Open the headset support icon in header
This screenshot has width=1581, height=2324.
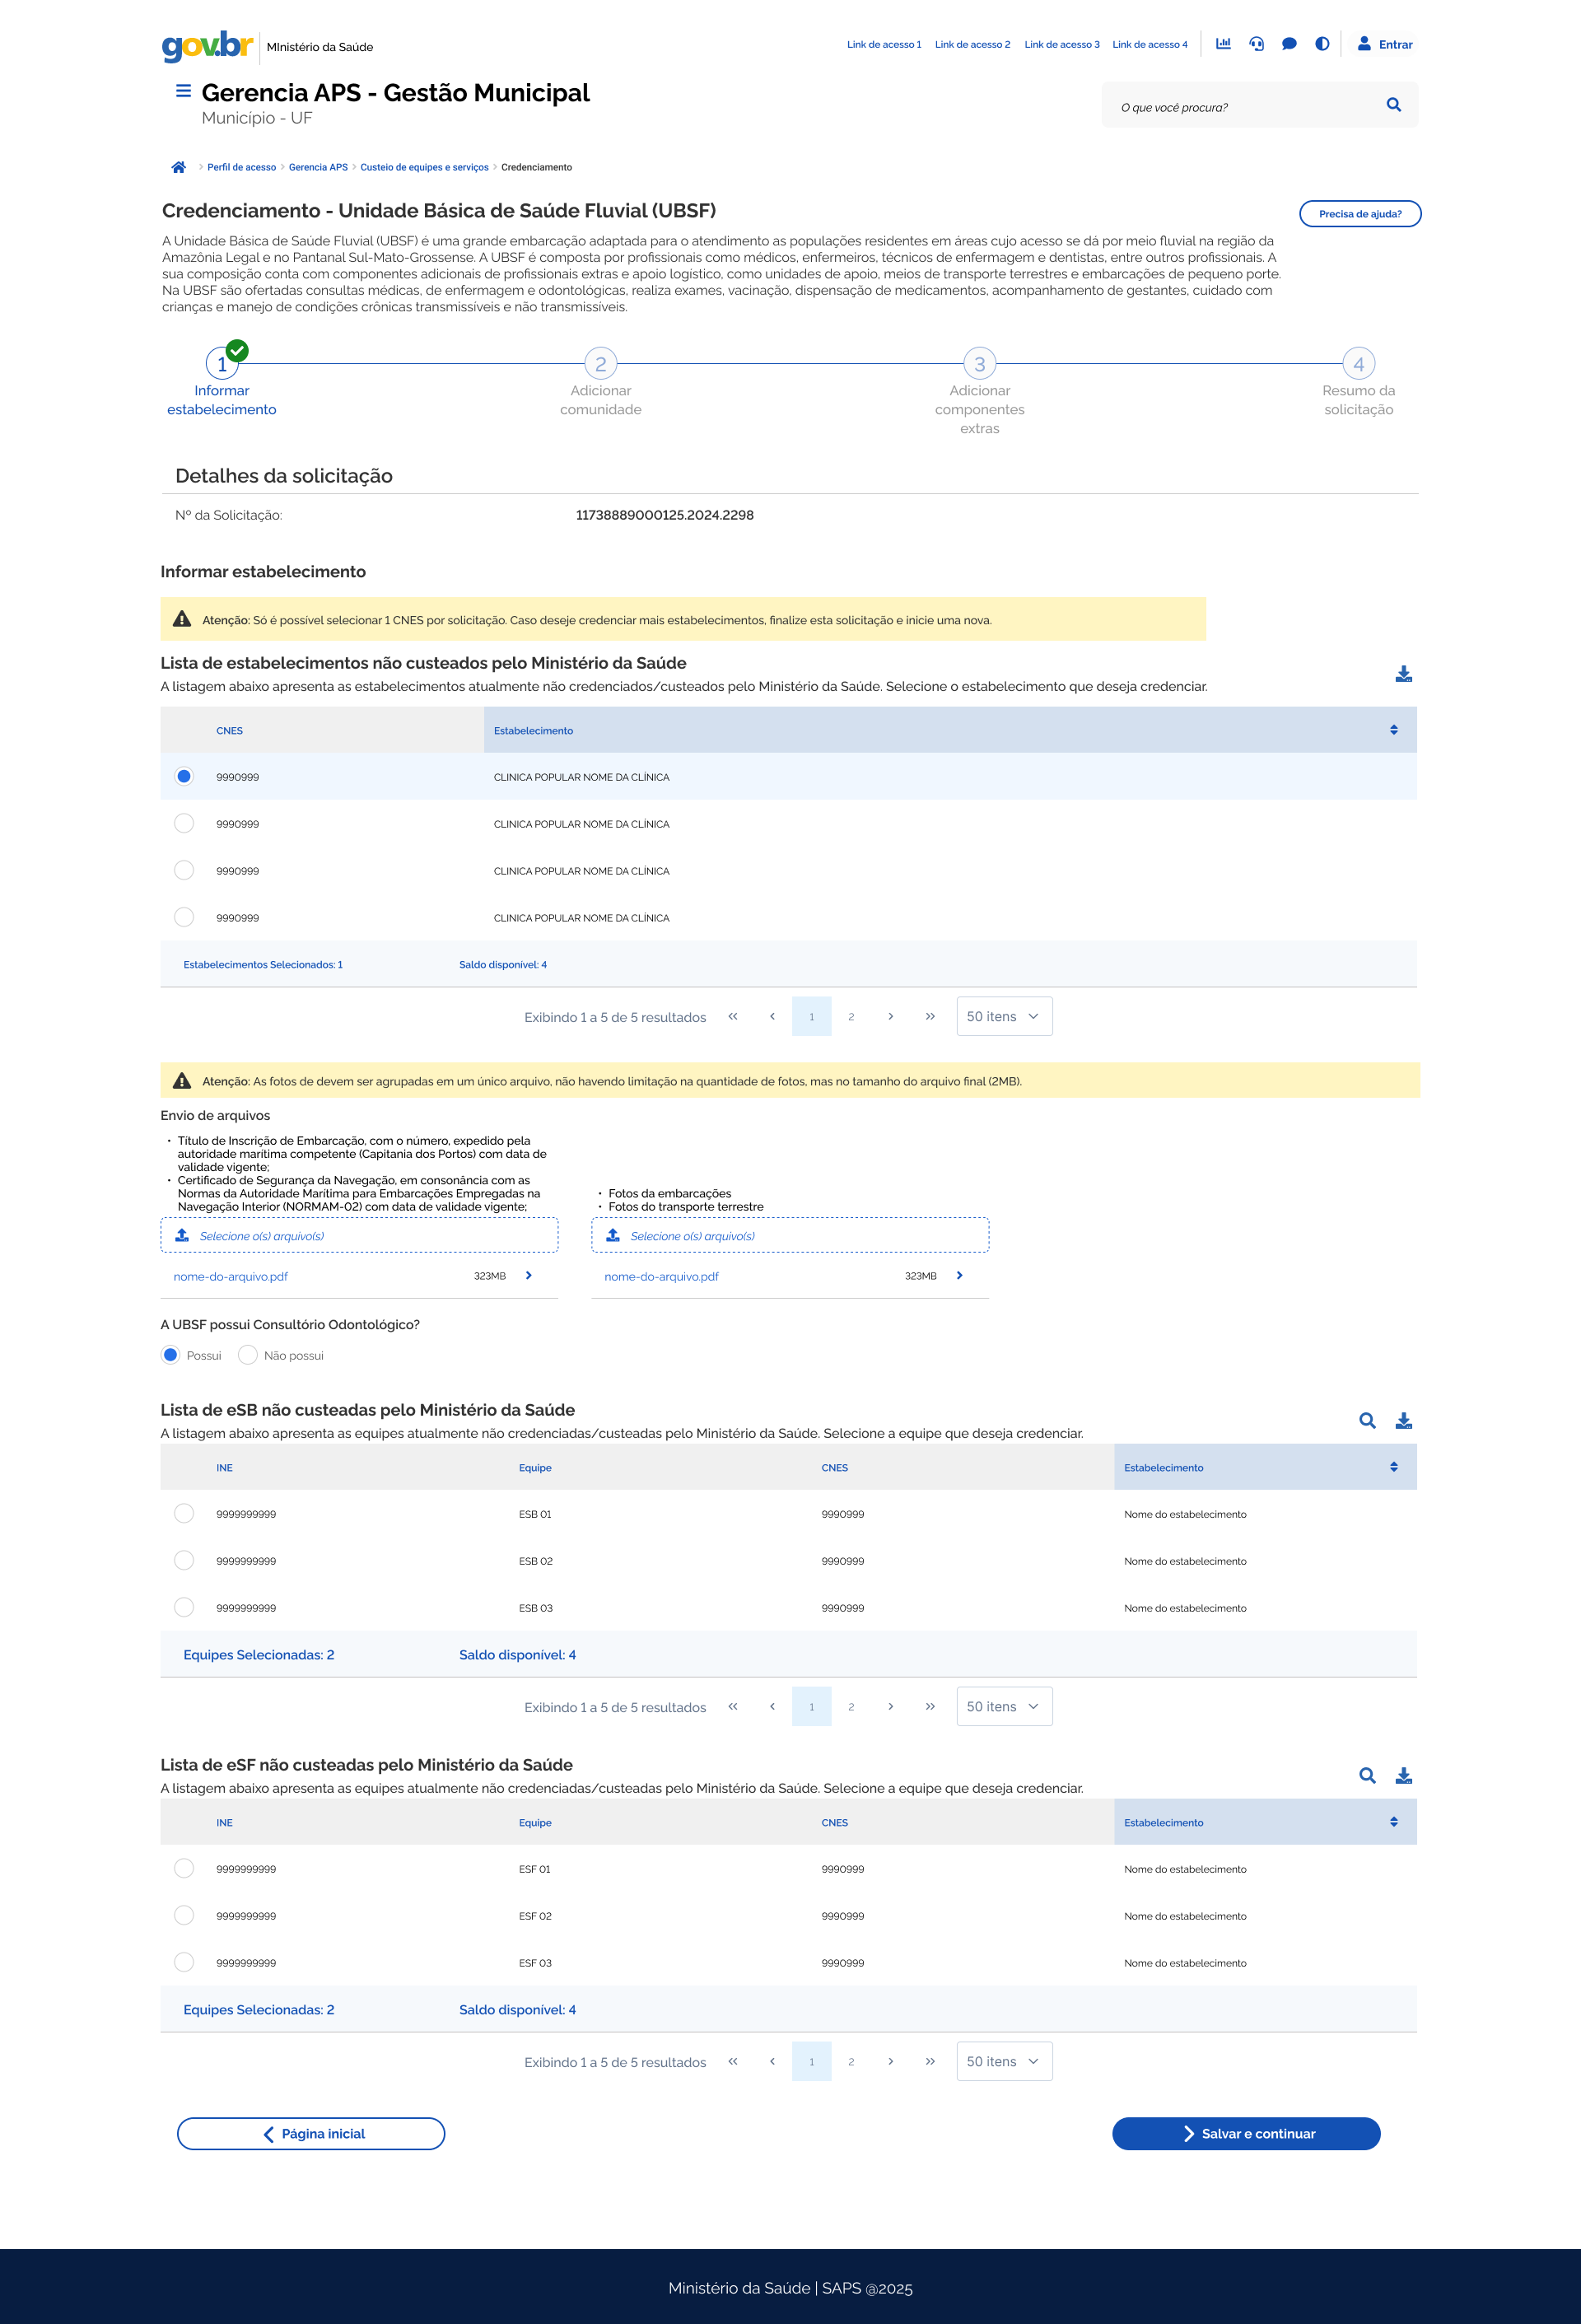(1256, 44)
